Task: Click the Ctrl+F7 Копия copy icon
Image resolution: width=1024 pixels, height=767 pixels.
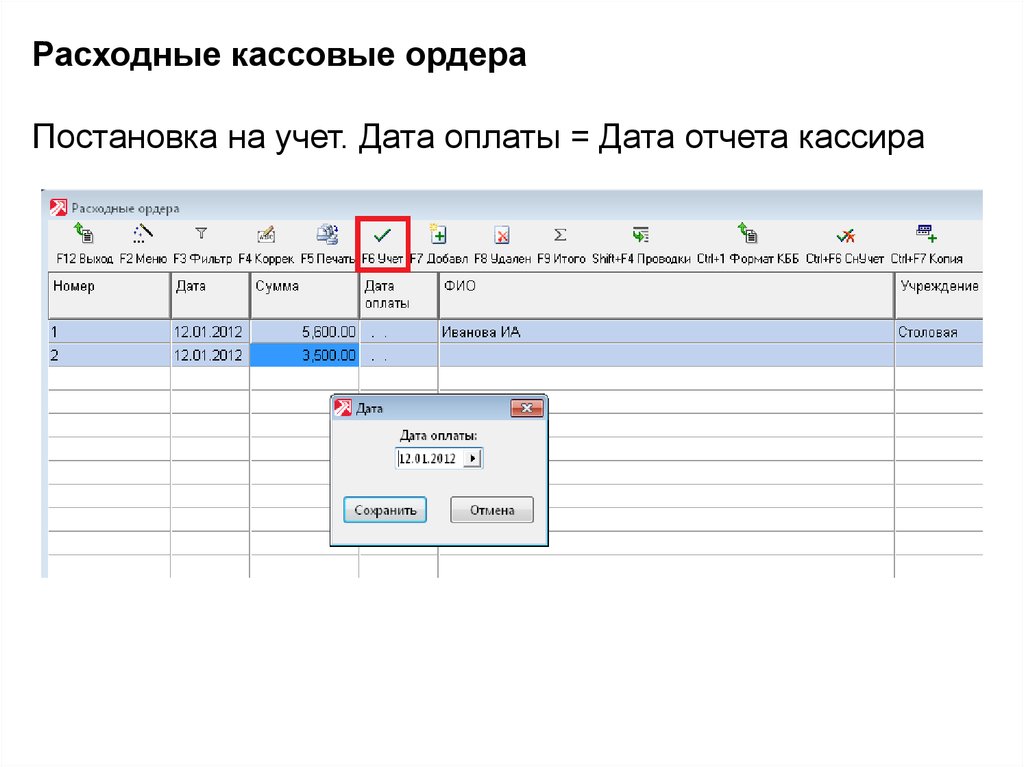Action: 926,236
